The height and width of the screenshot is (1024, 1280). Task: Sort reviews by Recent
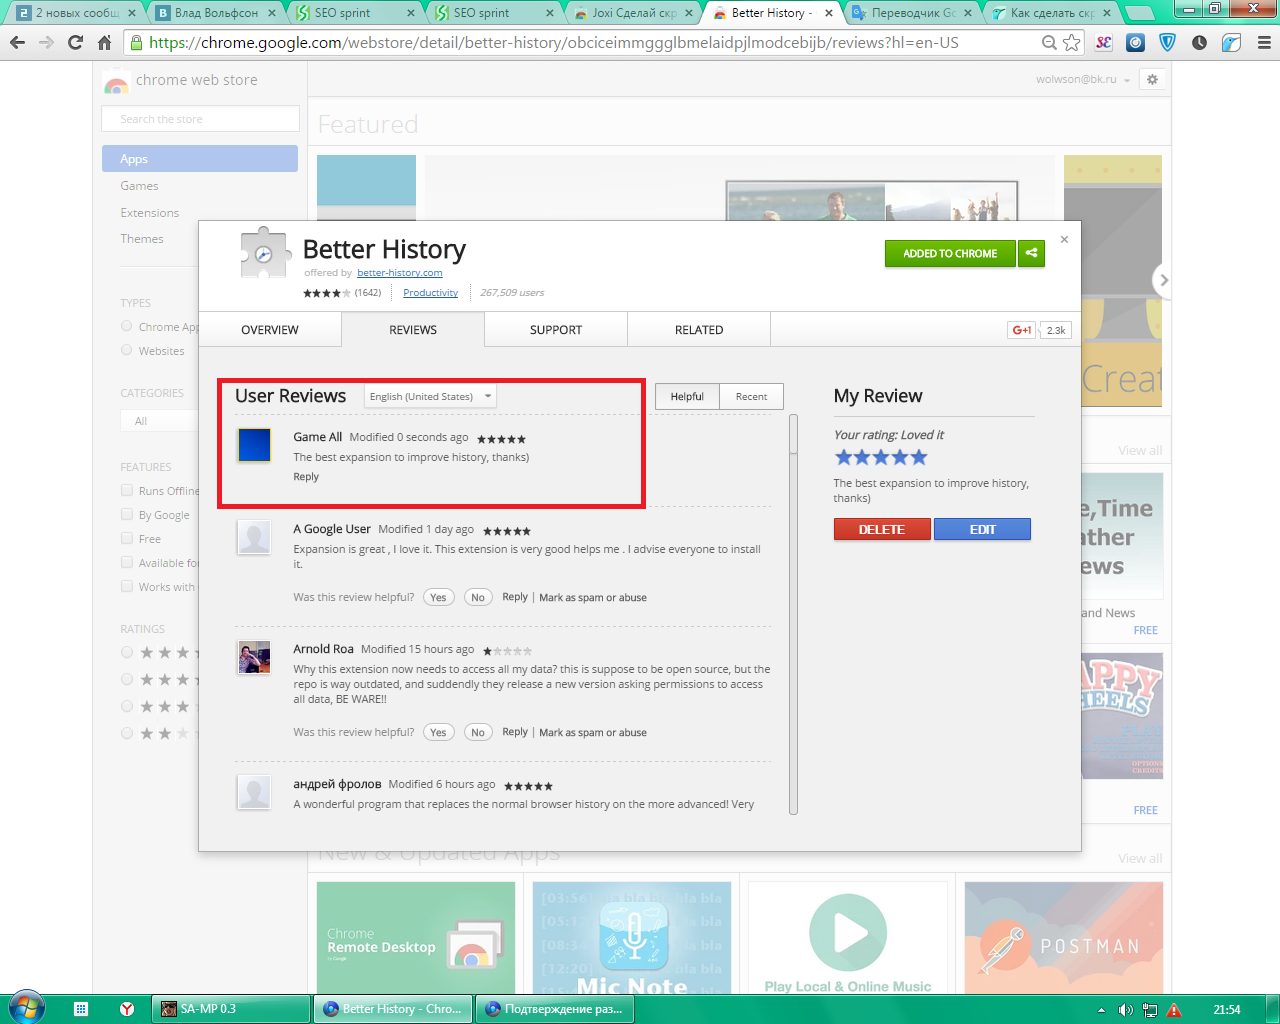(751, 396)
